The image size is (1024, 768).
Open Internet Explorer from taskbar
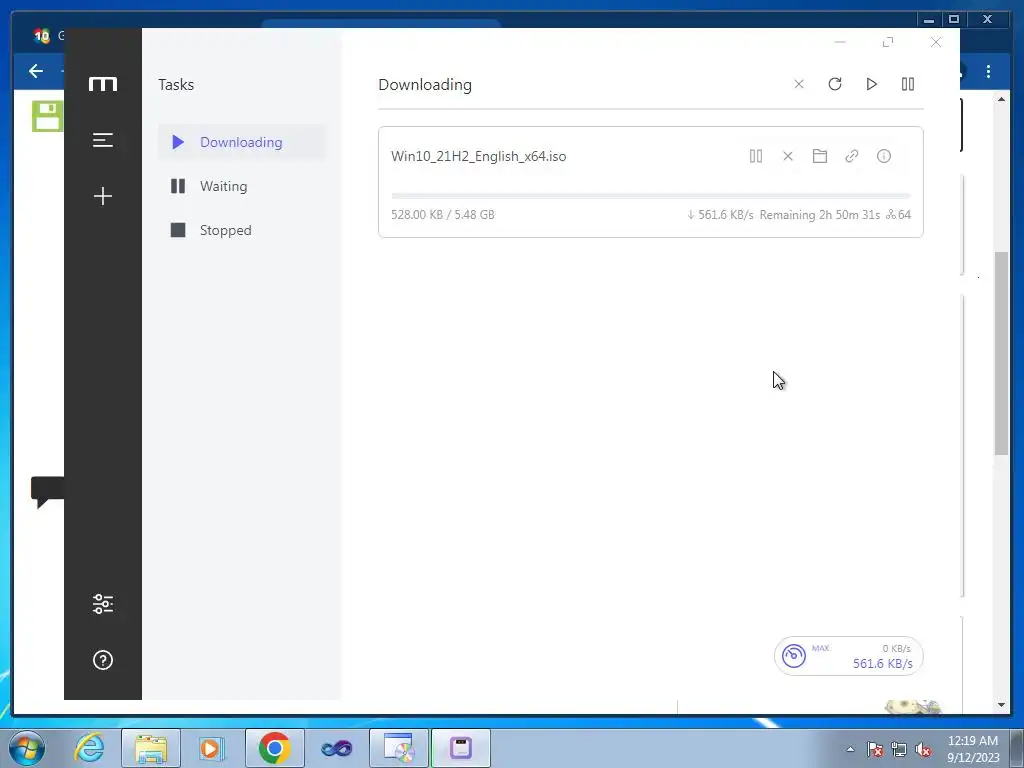coord(89,748)
